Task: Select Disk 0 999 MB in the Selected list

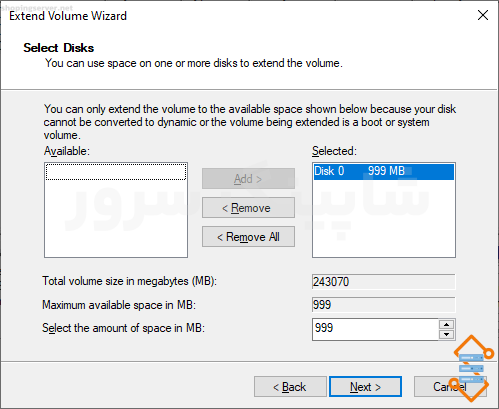Action: pyautogui.click(x=384, y=171)
